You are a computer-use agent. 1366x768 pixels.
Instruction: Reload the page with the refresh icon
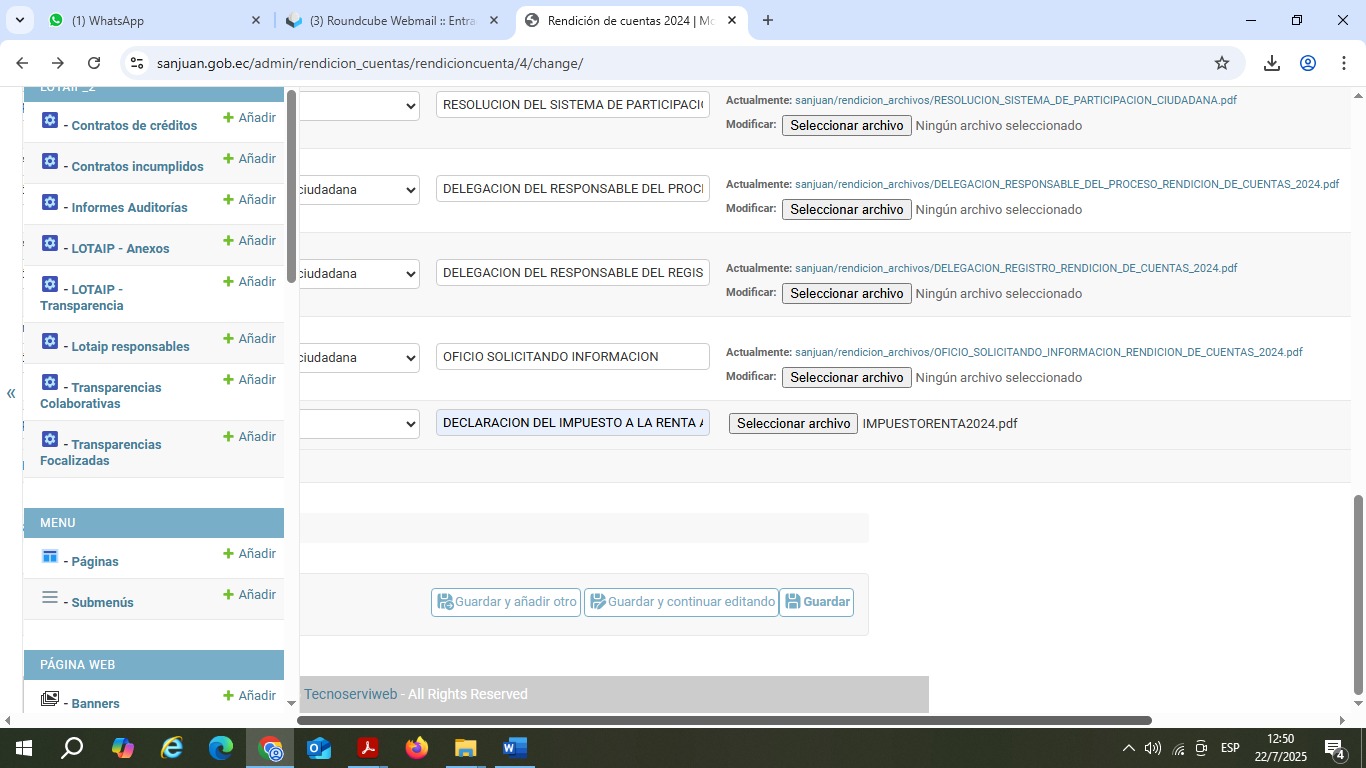tap(94, 63)
